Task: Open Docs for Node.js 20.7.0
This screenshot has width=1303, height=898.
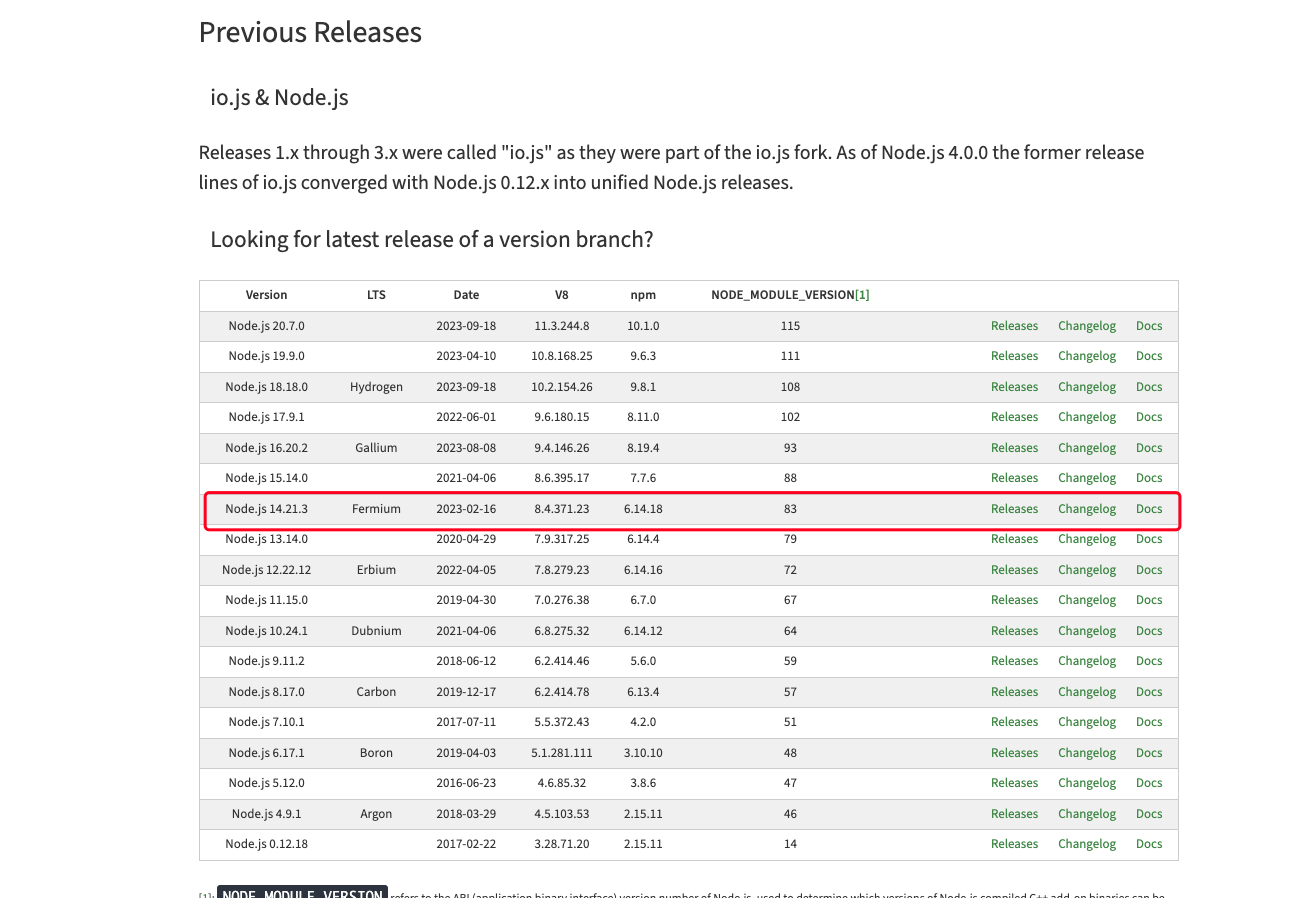Action: tap(1149, 326)
